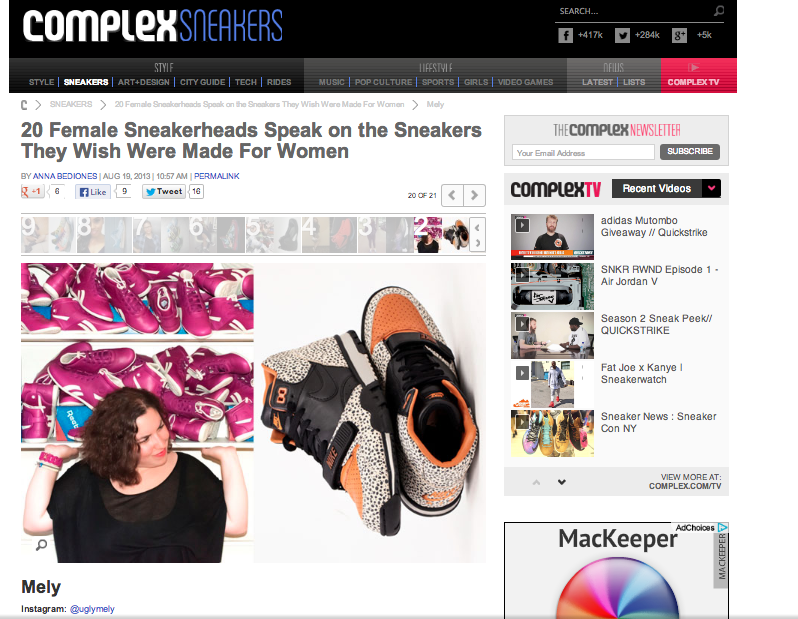Click the AdChoices icon on ad

pos(723,527)
